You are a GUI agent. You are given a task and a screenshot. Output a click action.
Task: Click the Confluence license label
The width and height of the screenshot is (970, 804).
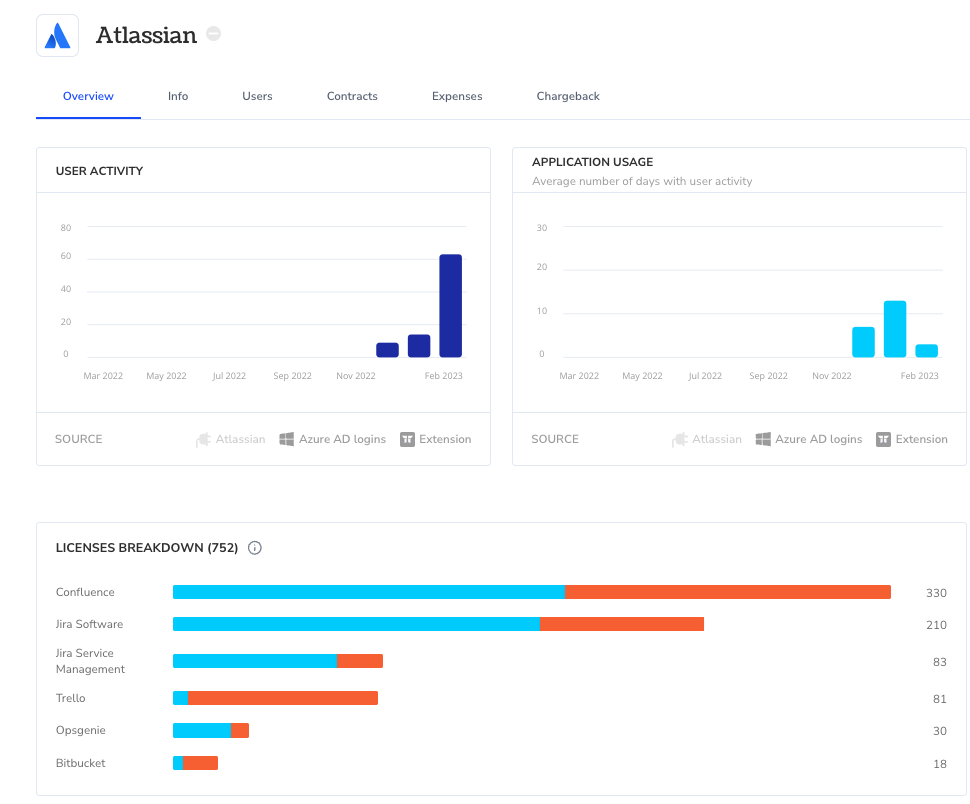coord(85,592)
